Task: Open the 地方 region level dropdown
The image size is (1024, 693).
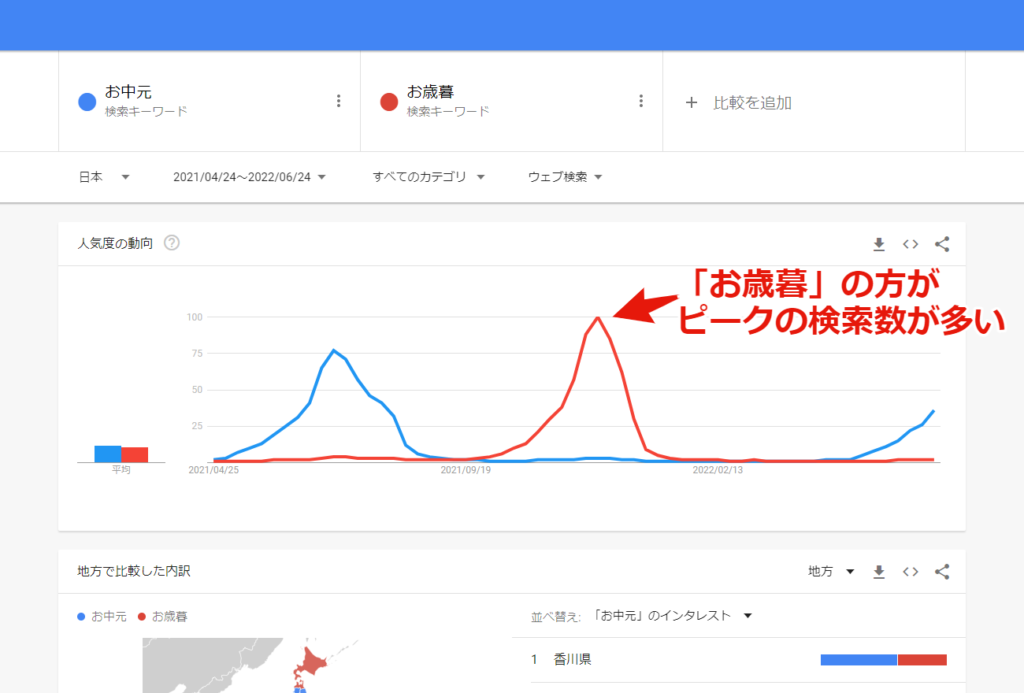Action: 831,571
